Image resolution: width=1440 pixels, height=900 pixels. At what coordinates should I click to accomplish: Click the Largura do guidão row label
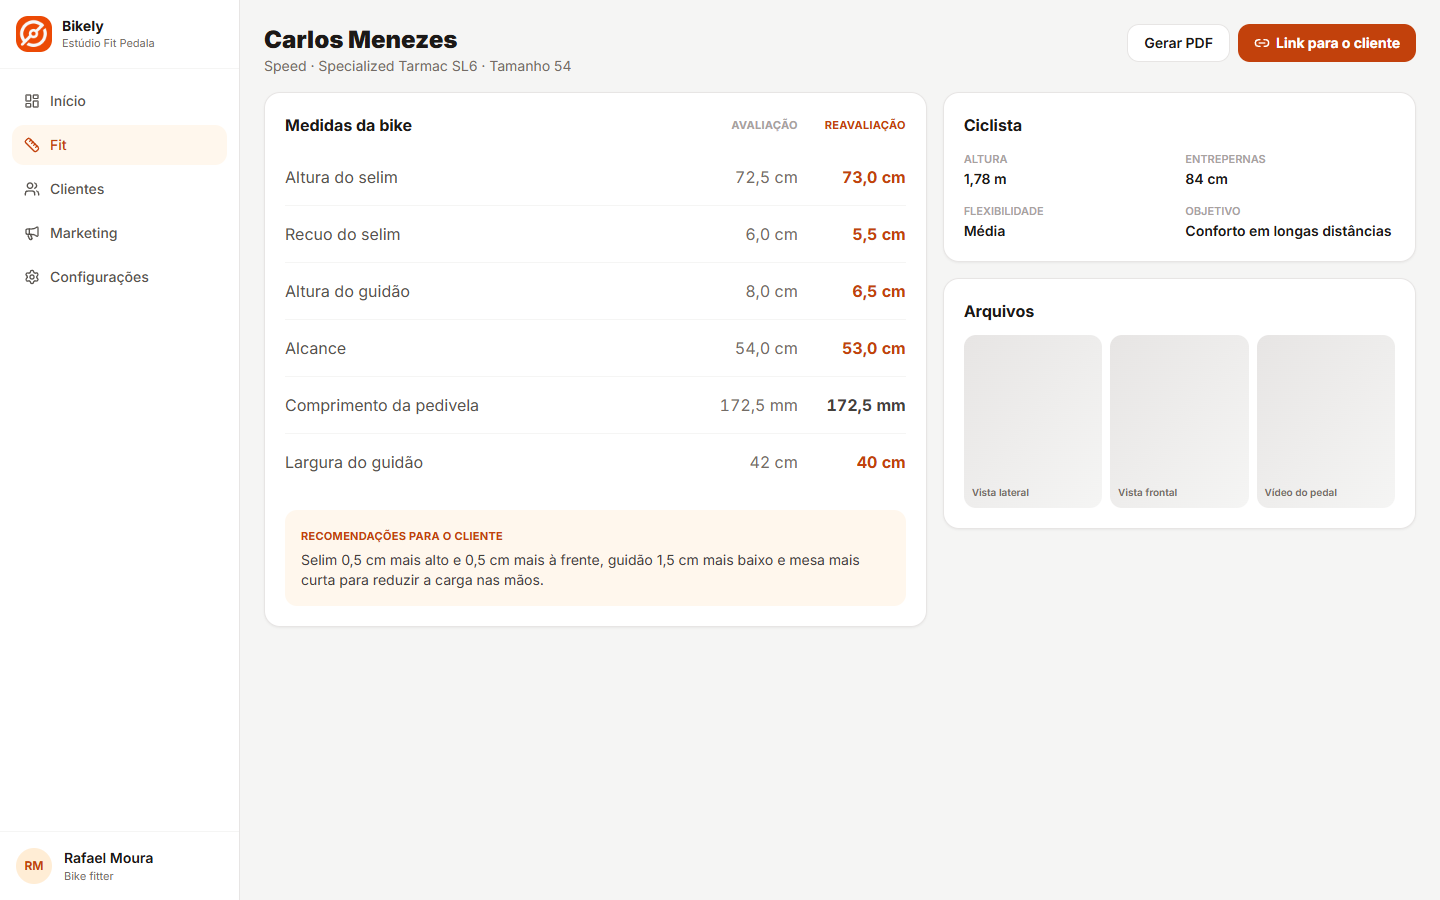pos(354,462)
